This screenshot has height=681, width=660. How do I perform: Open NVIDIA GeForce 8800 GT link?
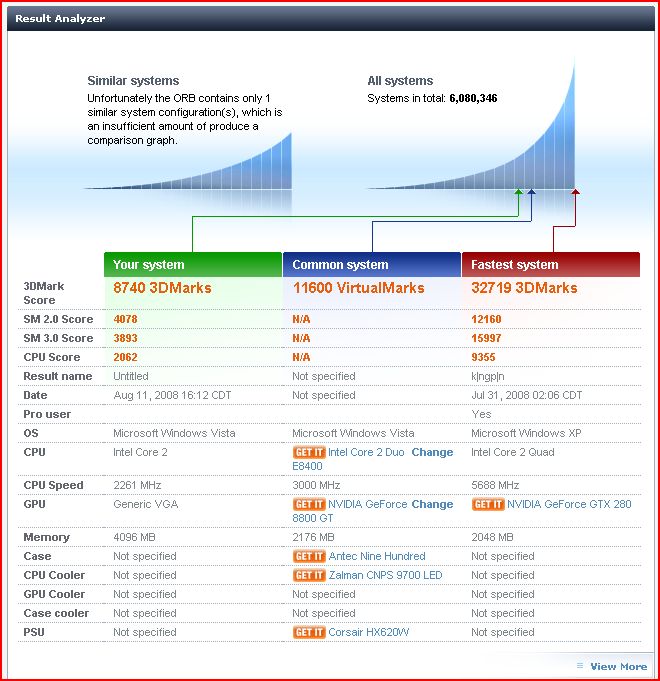pos(367,504)
